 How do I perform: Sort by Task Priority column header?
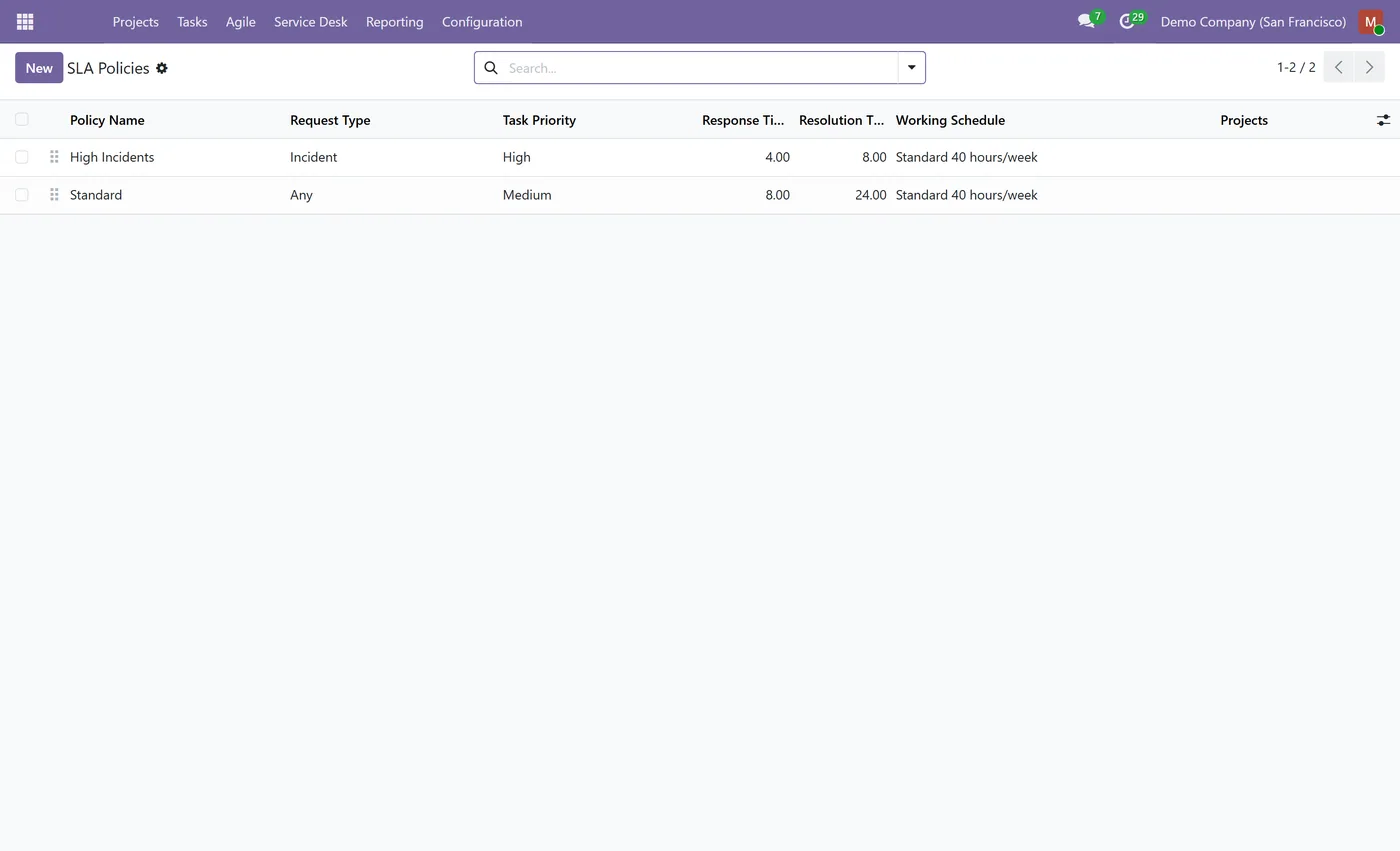539,120
